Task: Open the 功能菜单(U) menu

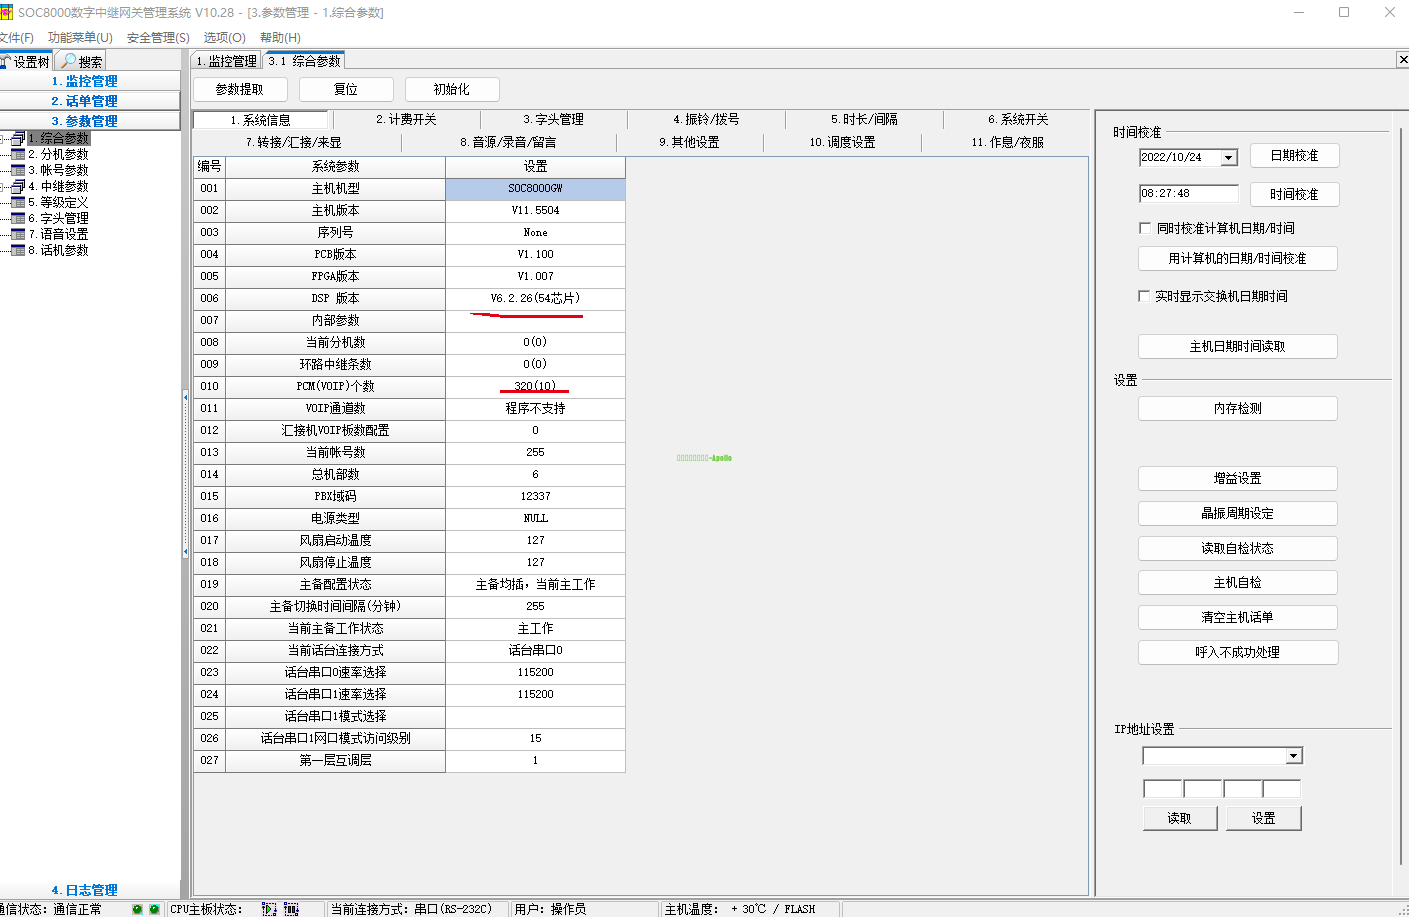Action: pyautogui.click(x=80, y=37)
